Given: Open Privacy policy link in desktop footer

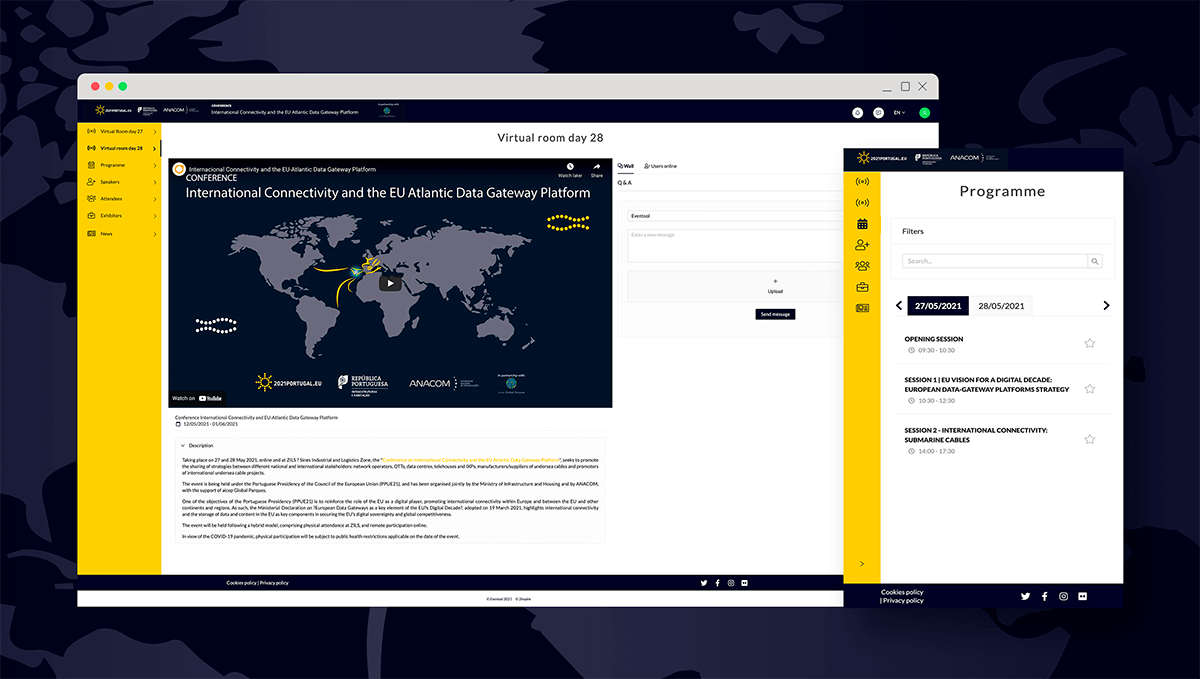Looking at the screenshot, I should (x=274, y=582).
